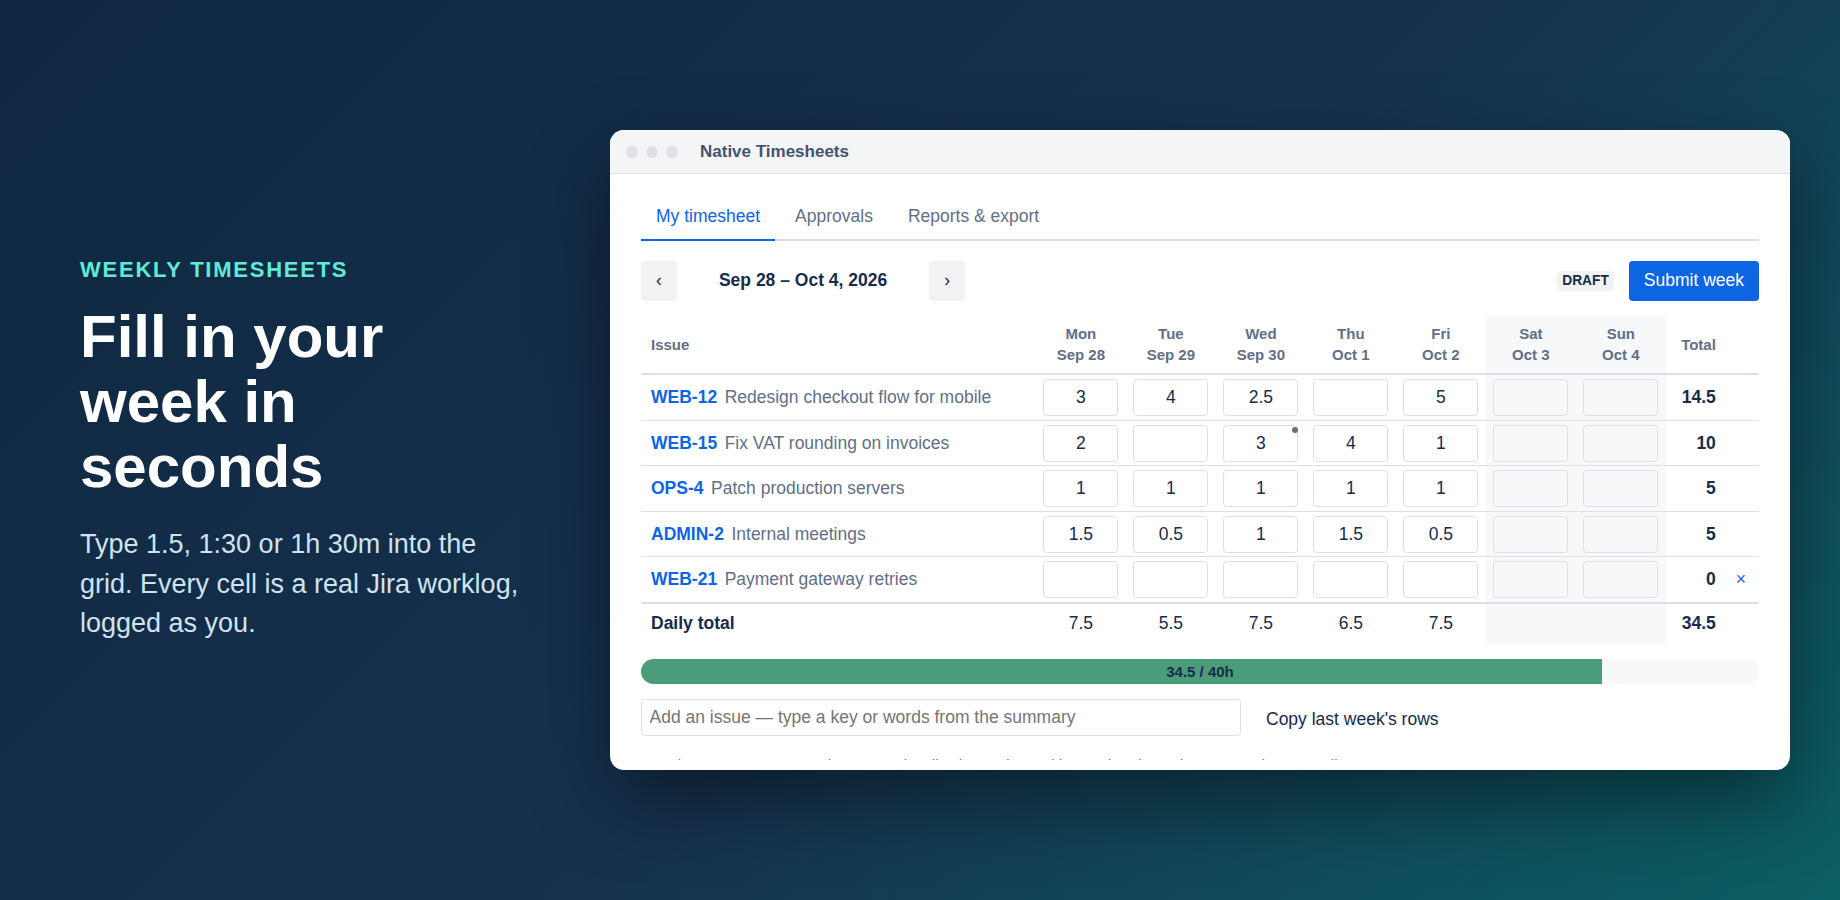Click WEB-21 Friday empty cell

1440,579
